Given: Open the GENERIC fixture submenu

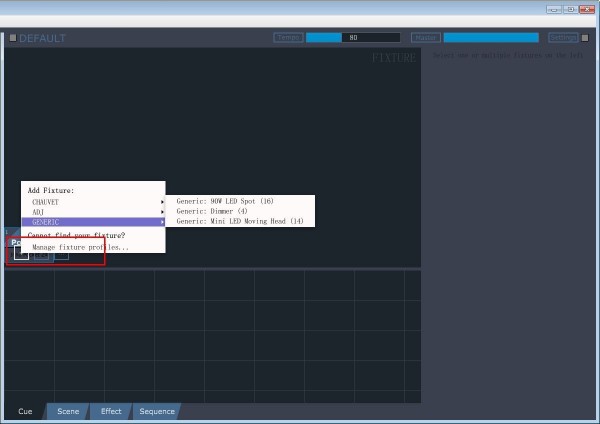Looking at the screenshot, I should tap(93, 222).
